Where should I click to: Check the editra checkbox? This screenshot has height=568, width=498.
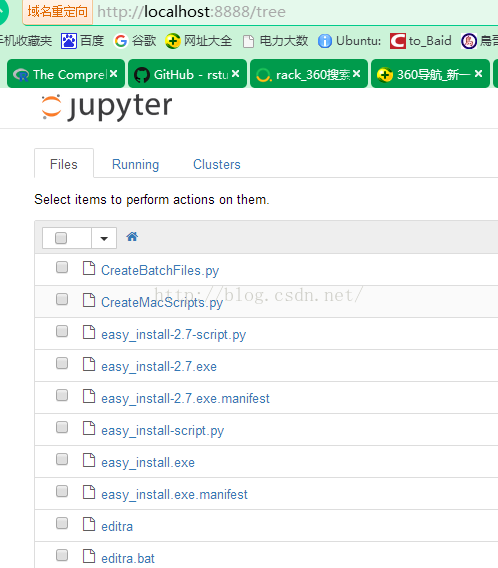tap(62, 523)
